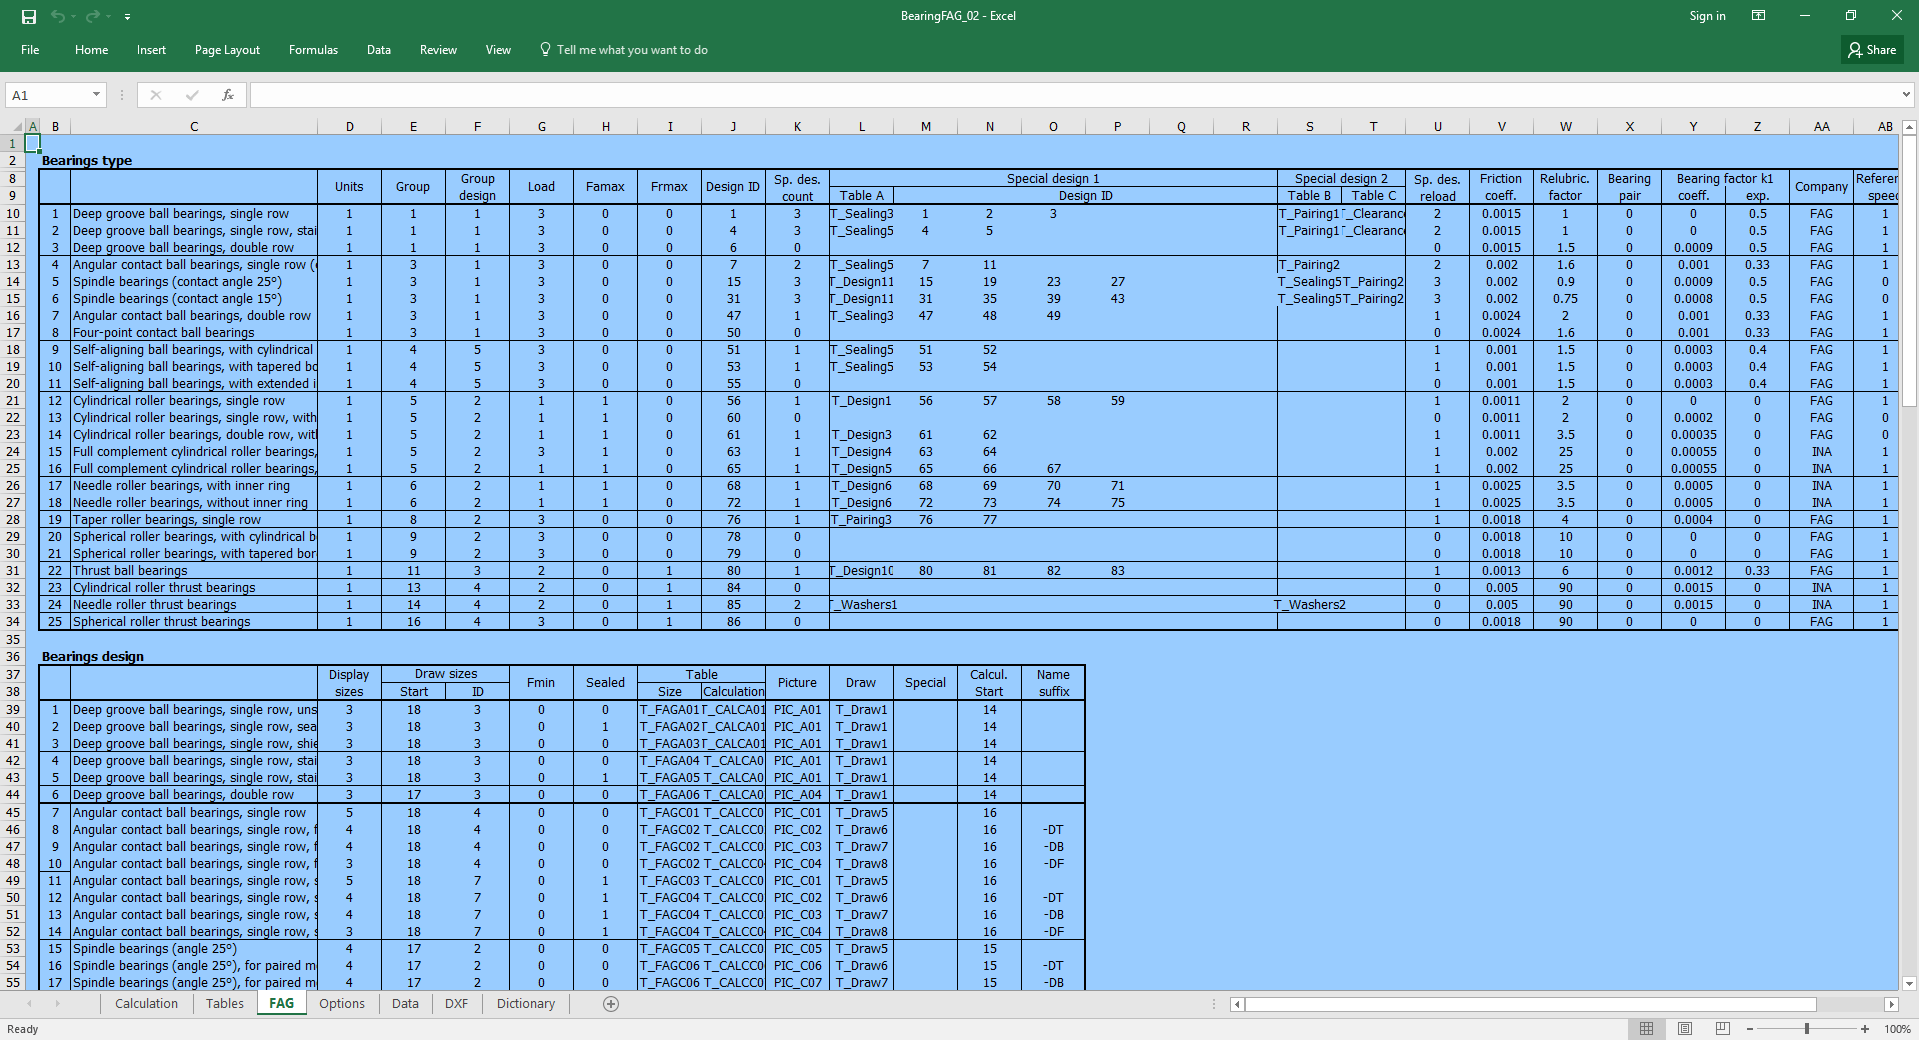Click the Share icon
The height and width of the screenshot is (1040, 1919).
click(1871, 49)
